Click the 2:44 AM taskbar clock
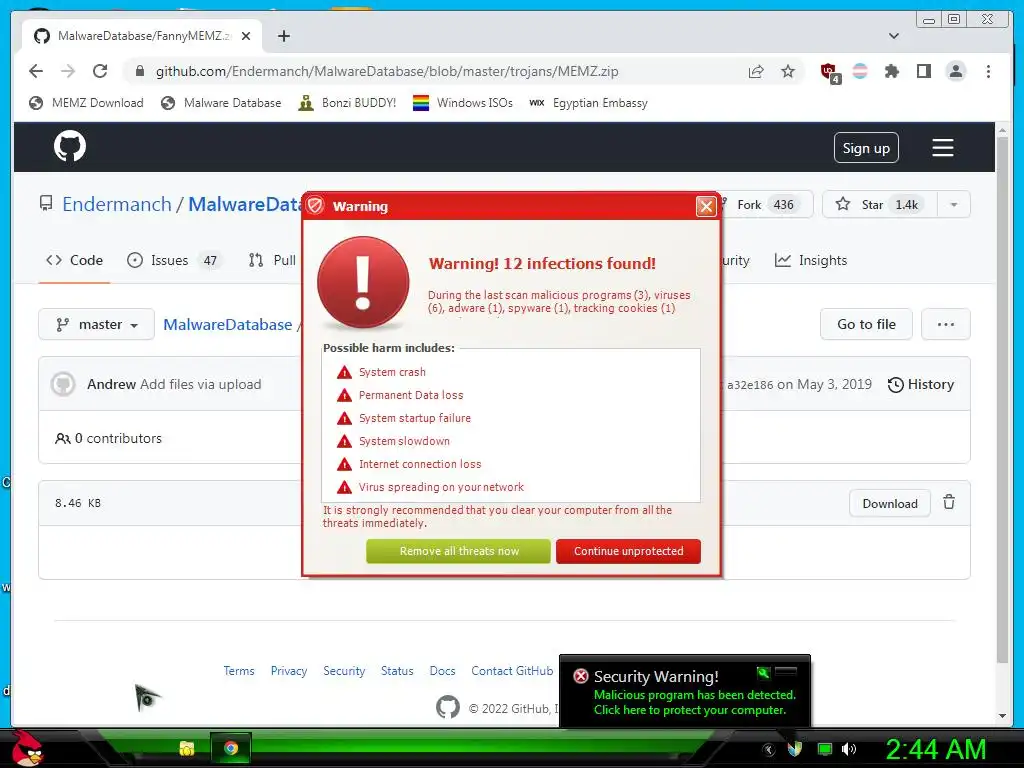This screenshot has width=1024, height=768. (x=935, y=749)
